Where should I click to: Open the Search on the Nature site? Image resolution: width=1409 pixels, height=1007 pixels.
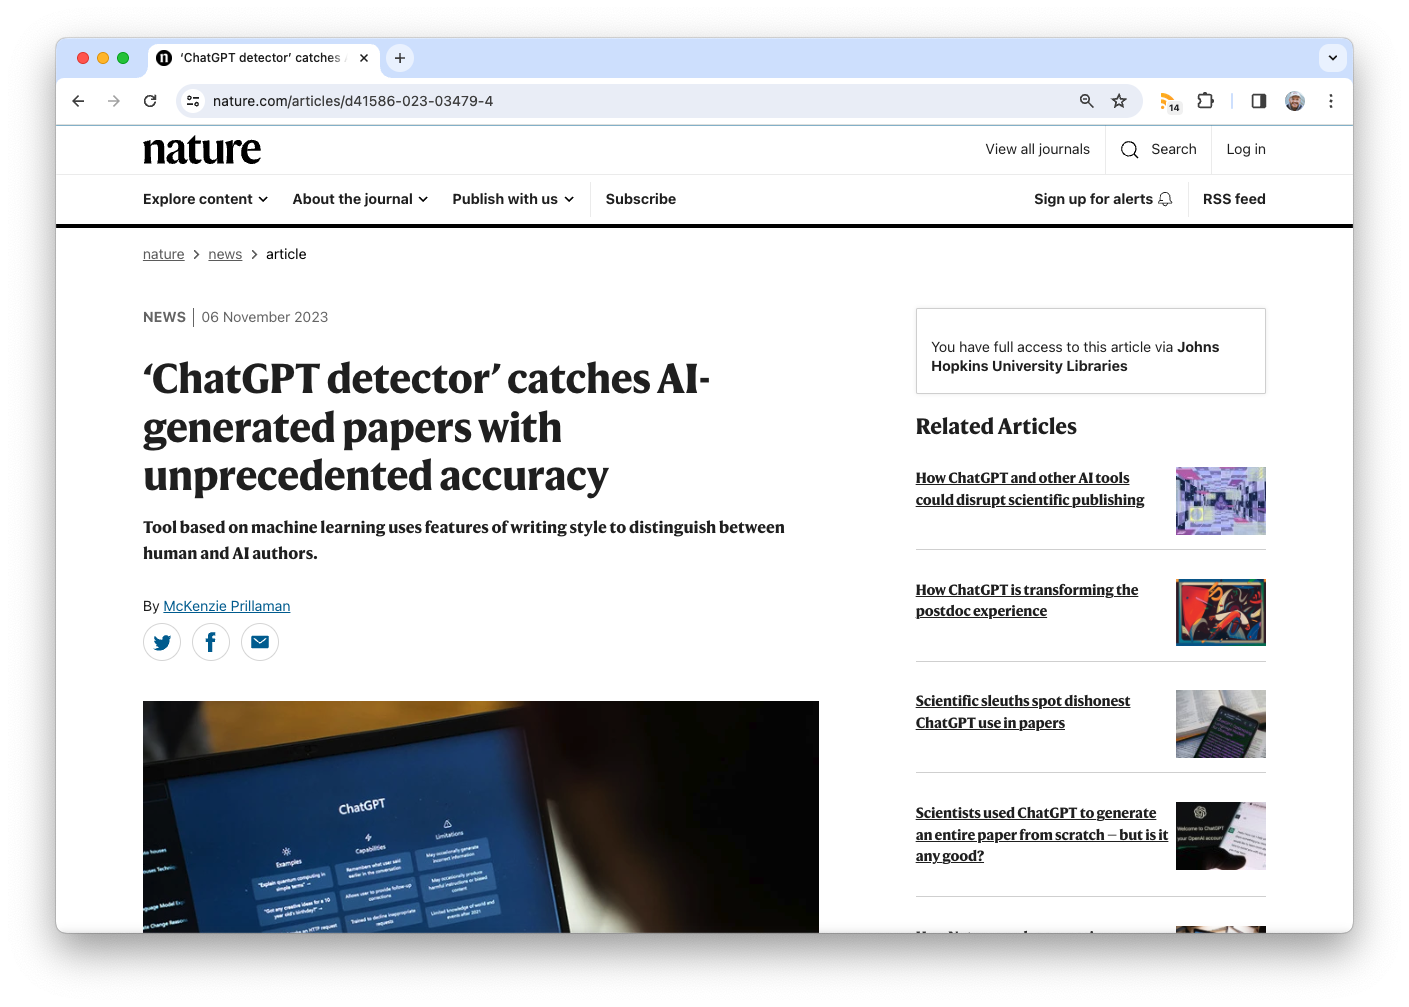tap(1158, 149)
